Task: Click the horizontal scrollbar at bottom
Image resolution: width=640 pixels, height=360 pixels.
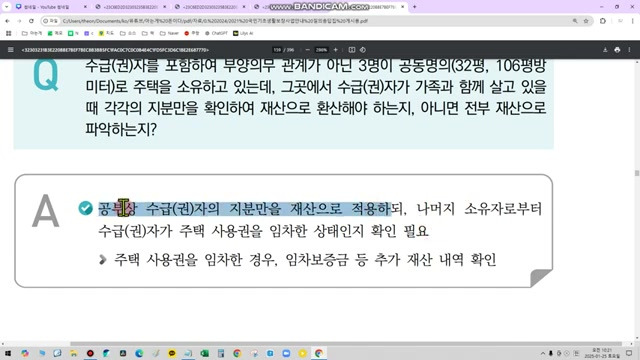Action: click(x=345, y=344)
